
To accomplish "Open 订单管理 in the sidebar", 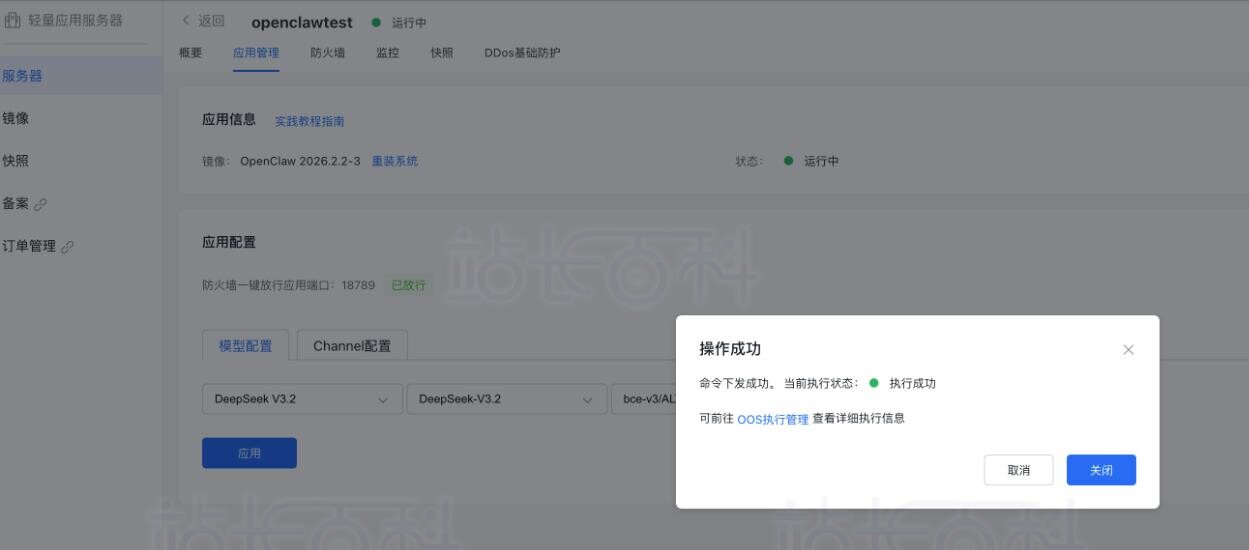I will point(29,246).
